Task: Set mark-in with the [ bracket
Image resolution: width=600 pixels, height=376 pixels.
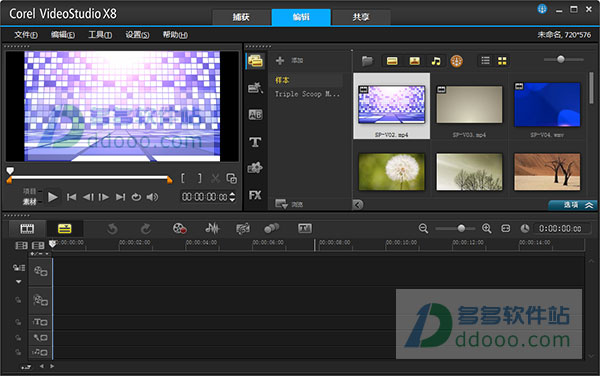Action: 183,178
